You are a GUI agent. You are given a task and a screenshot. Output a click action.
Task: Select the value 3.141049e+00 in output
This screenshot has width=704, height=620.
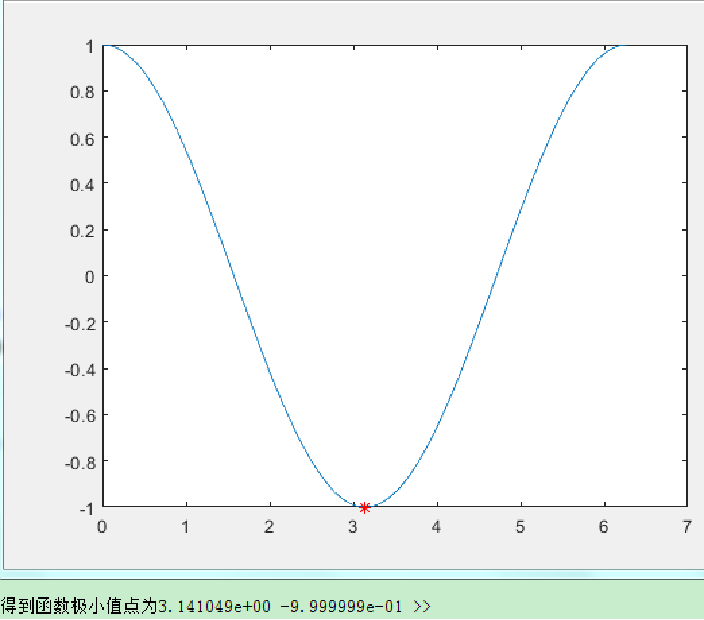coord(215,607)
